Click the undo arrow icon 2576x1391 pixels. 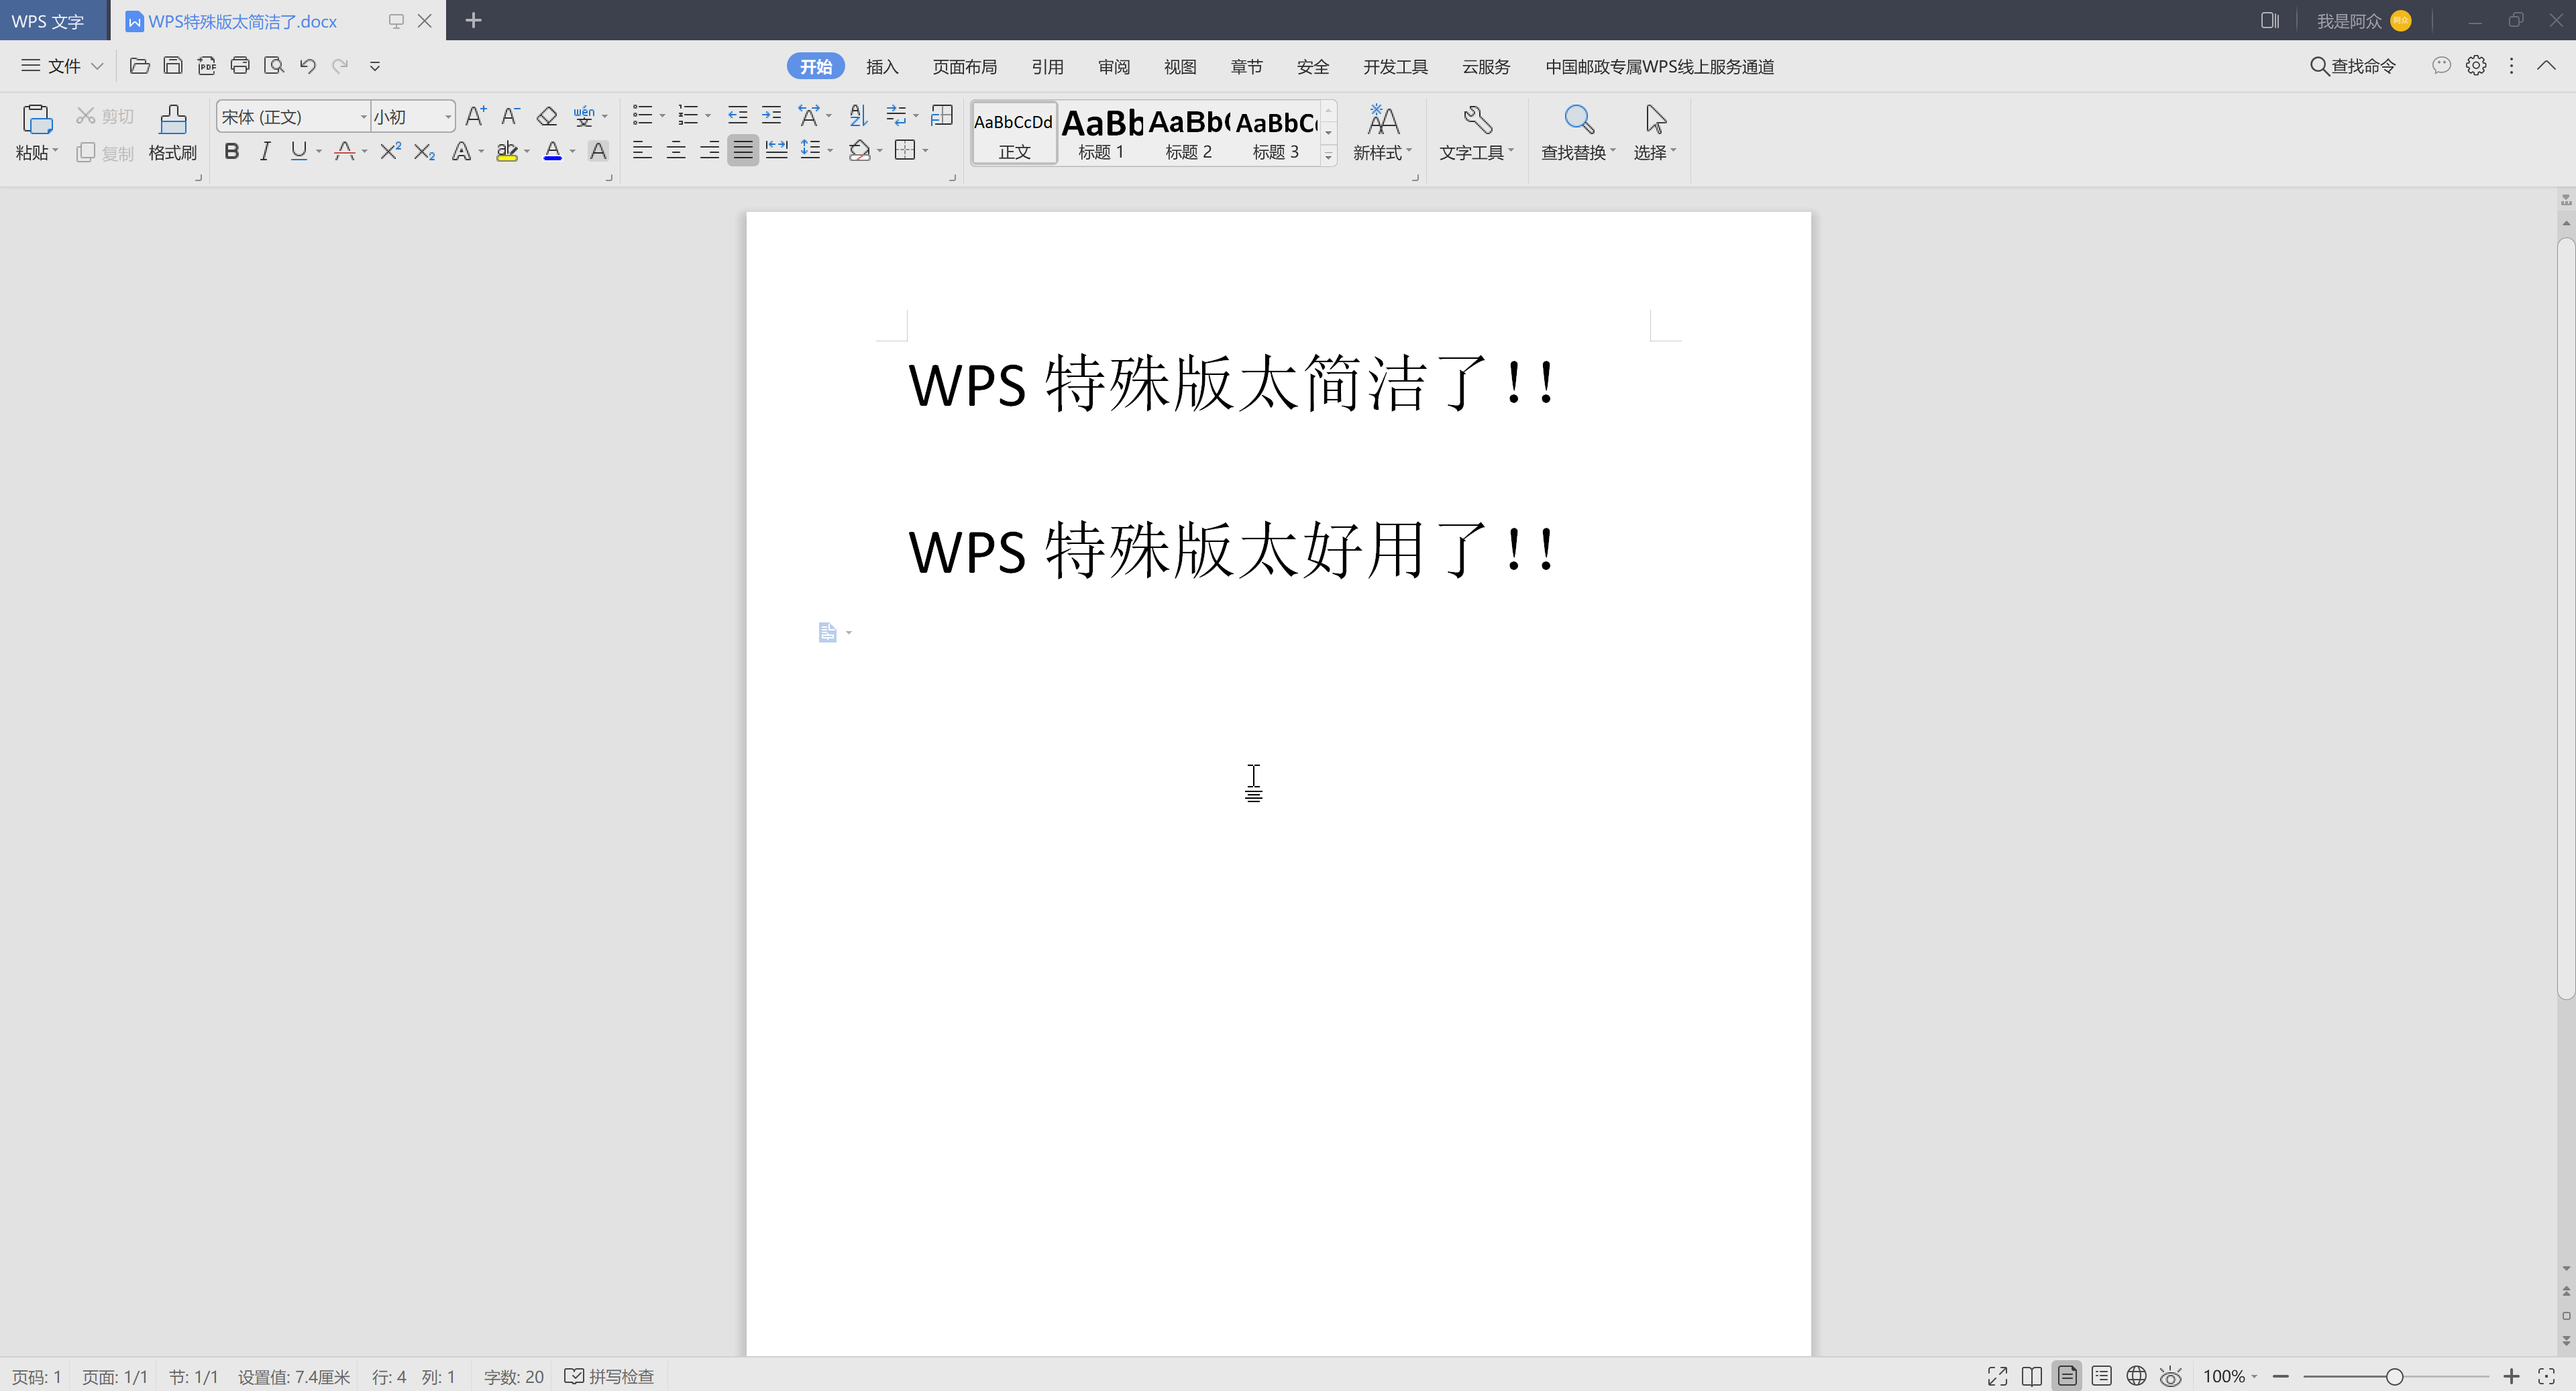(x=308, y=66)
